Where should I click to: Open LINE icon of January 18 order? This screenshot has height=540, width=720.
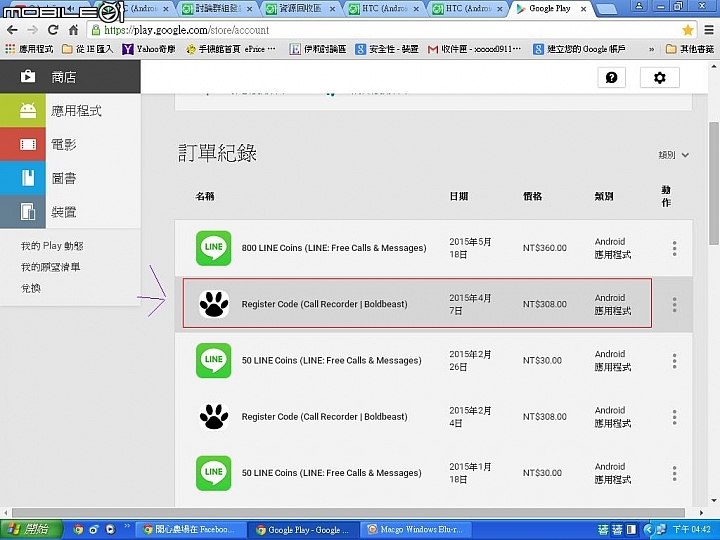point(214,473)
